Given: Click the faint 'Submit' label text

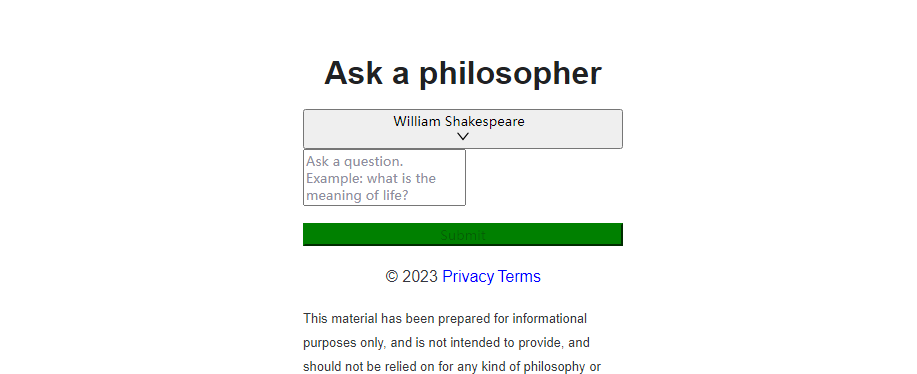Looking at the screenshot, I should pos(463,236).
